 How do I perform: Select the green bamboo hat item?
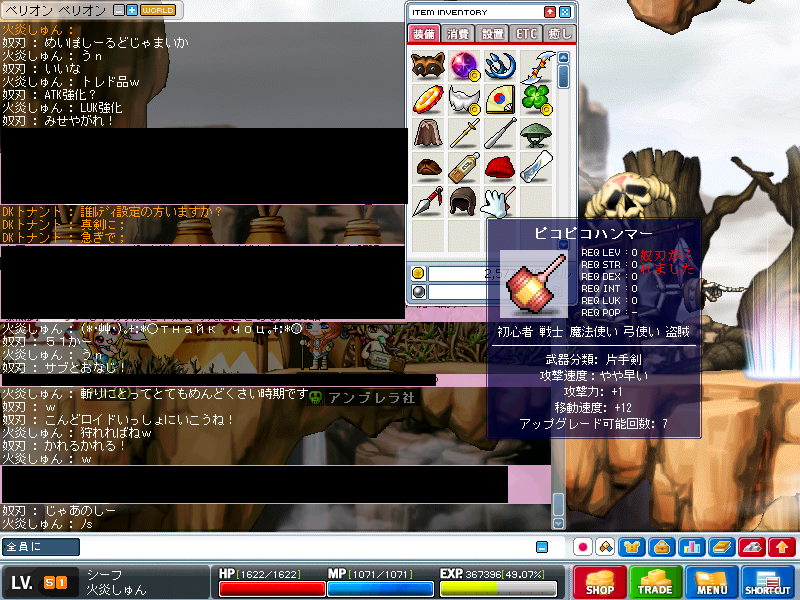[536, 134]
